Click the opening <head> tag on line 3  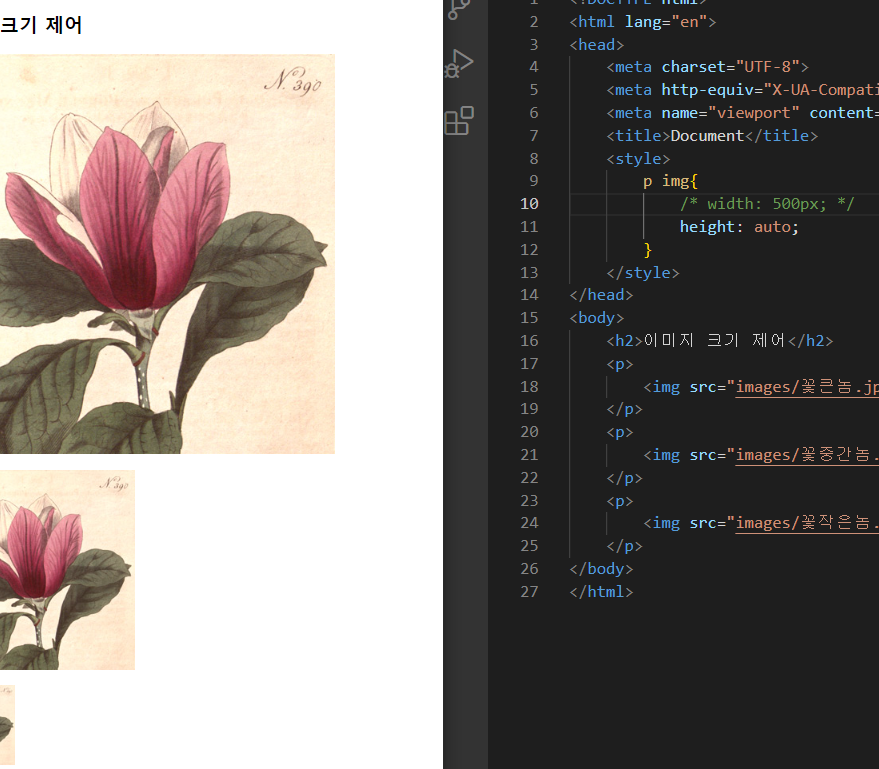pyautogui.click(x=596, y=45)
